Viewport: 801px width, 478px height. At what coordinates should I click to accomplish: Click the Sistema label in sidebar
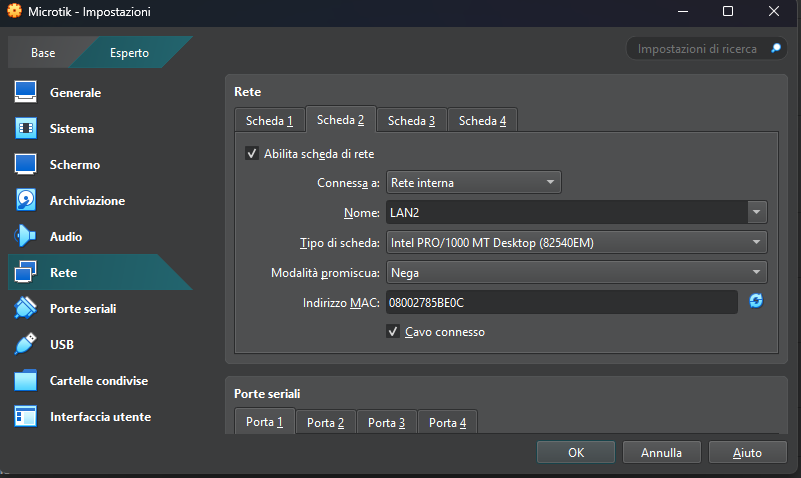(72, 129)
